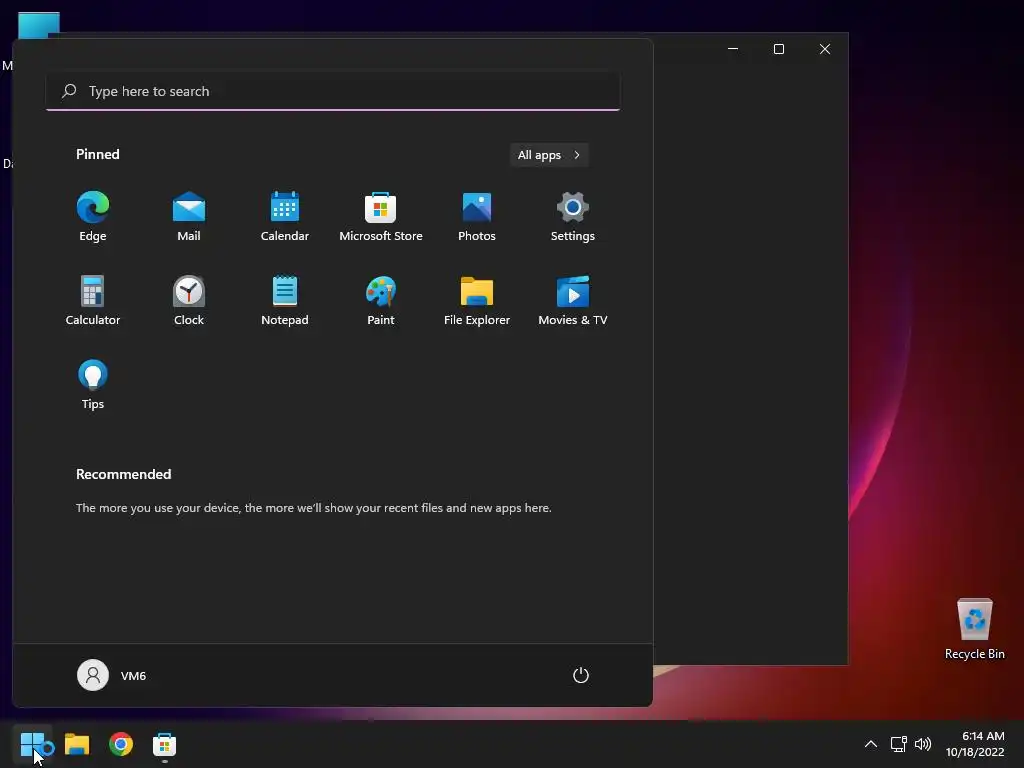Click the Type here to search box

pos(333,91)
